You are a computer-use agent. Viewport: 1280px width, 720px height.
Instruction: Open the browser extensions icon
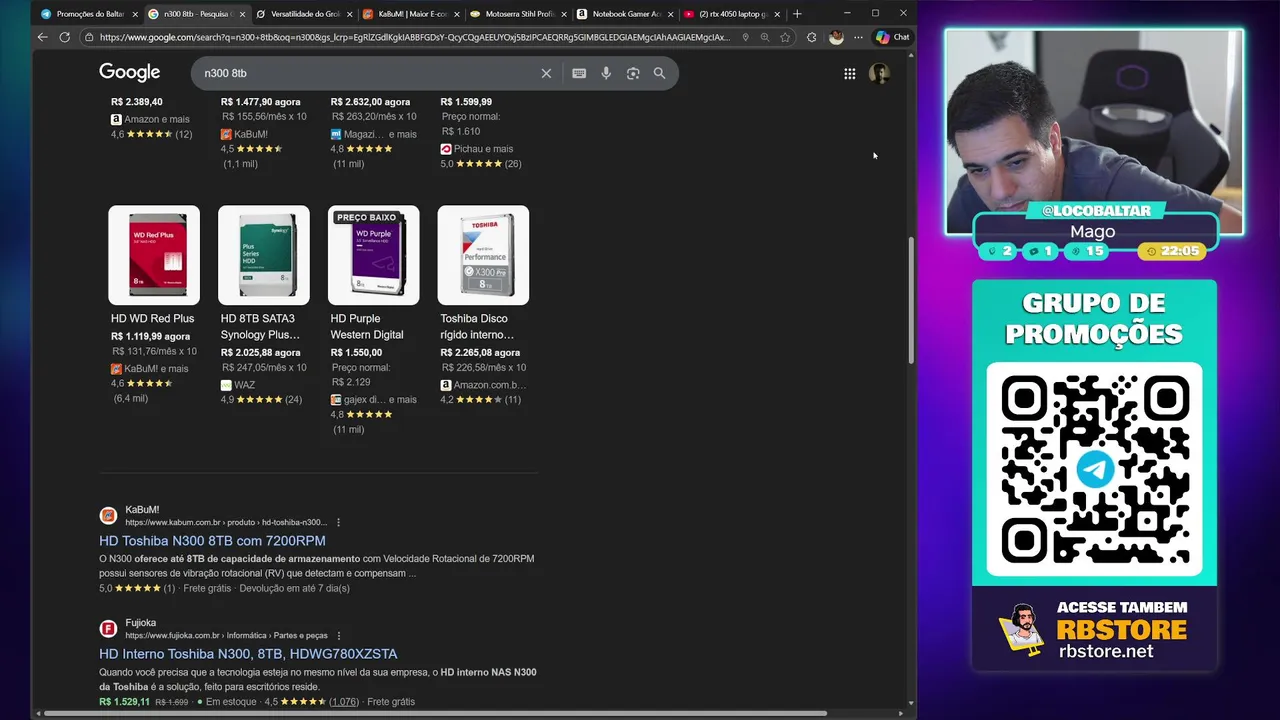[x=811, y=37]
